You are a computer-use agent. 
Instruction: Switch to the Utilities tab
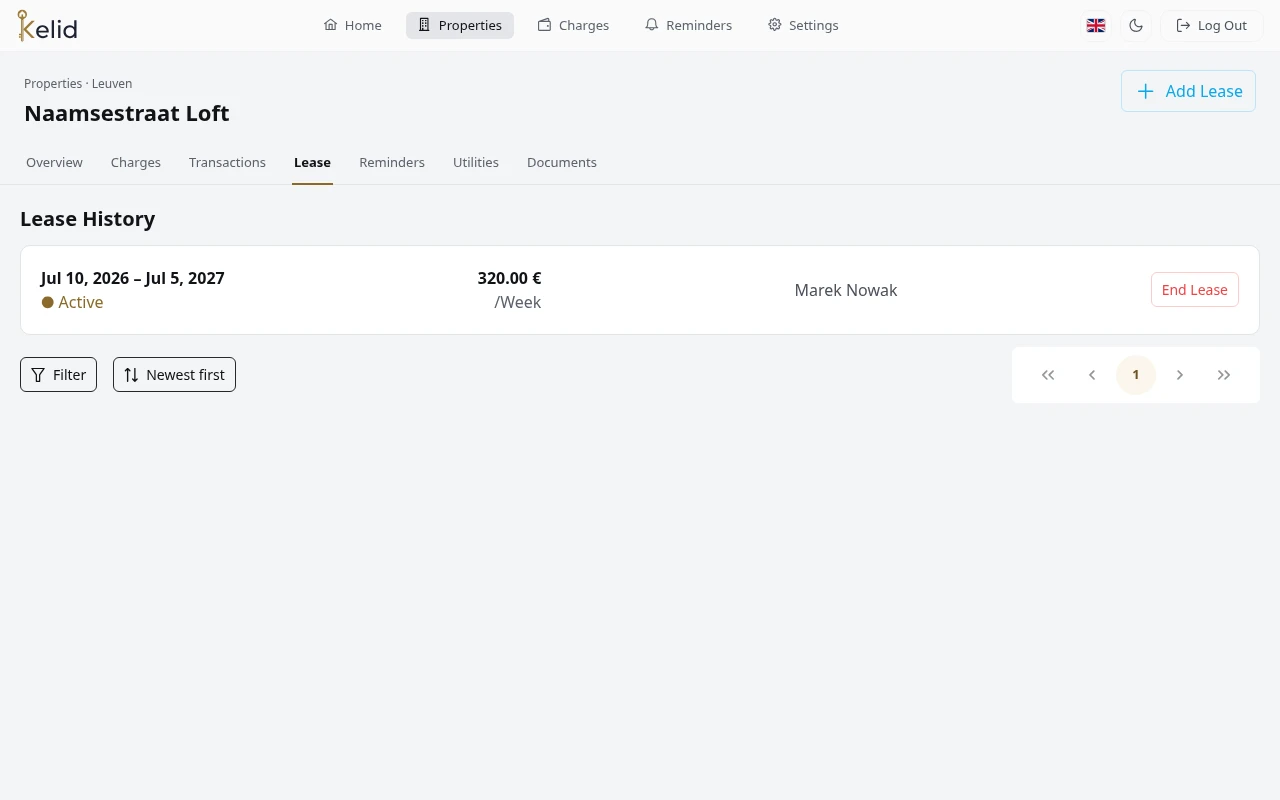(x=476, y=162)
